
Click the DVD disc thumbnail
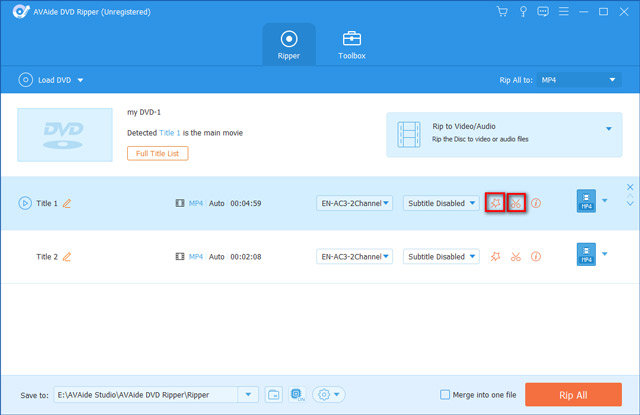click(x=64, y=135)
